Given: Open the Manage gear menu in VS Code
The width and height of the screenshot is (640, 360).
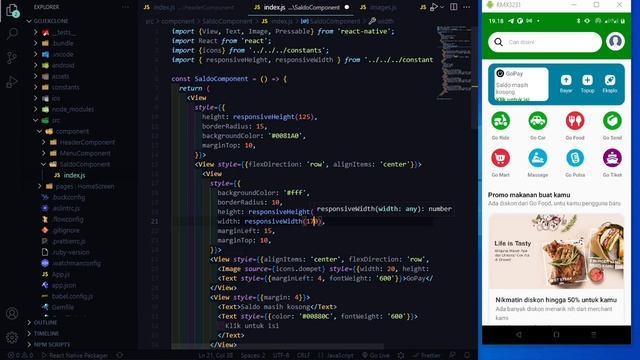Looking at the screenshot, I should 12,337.
